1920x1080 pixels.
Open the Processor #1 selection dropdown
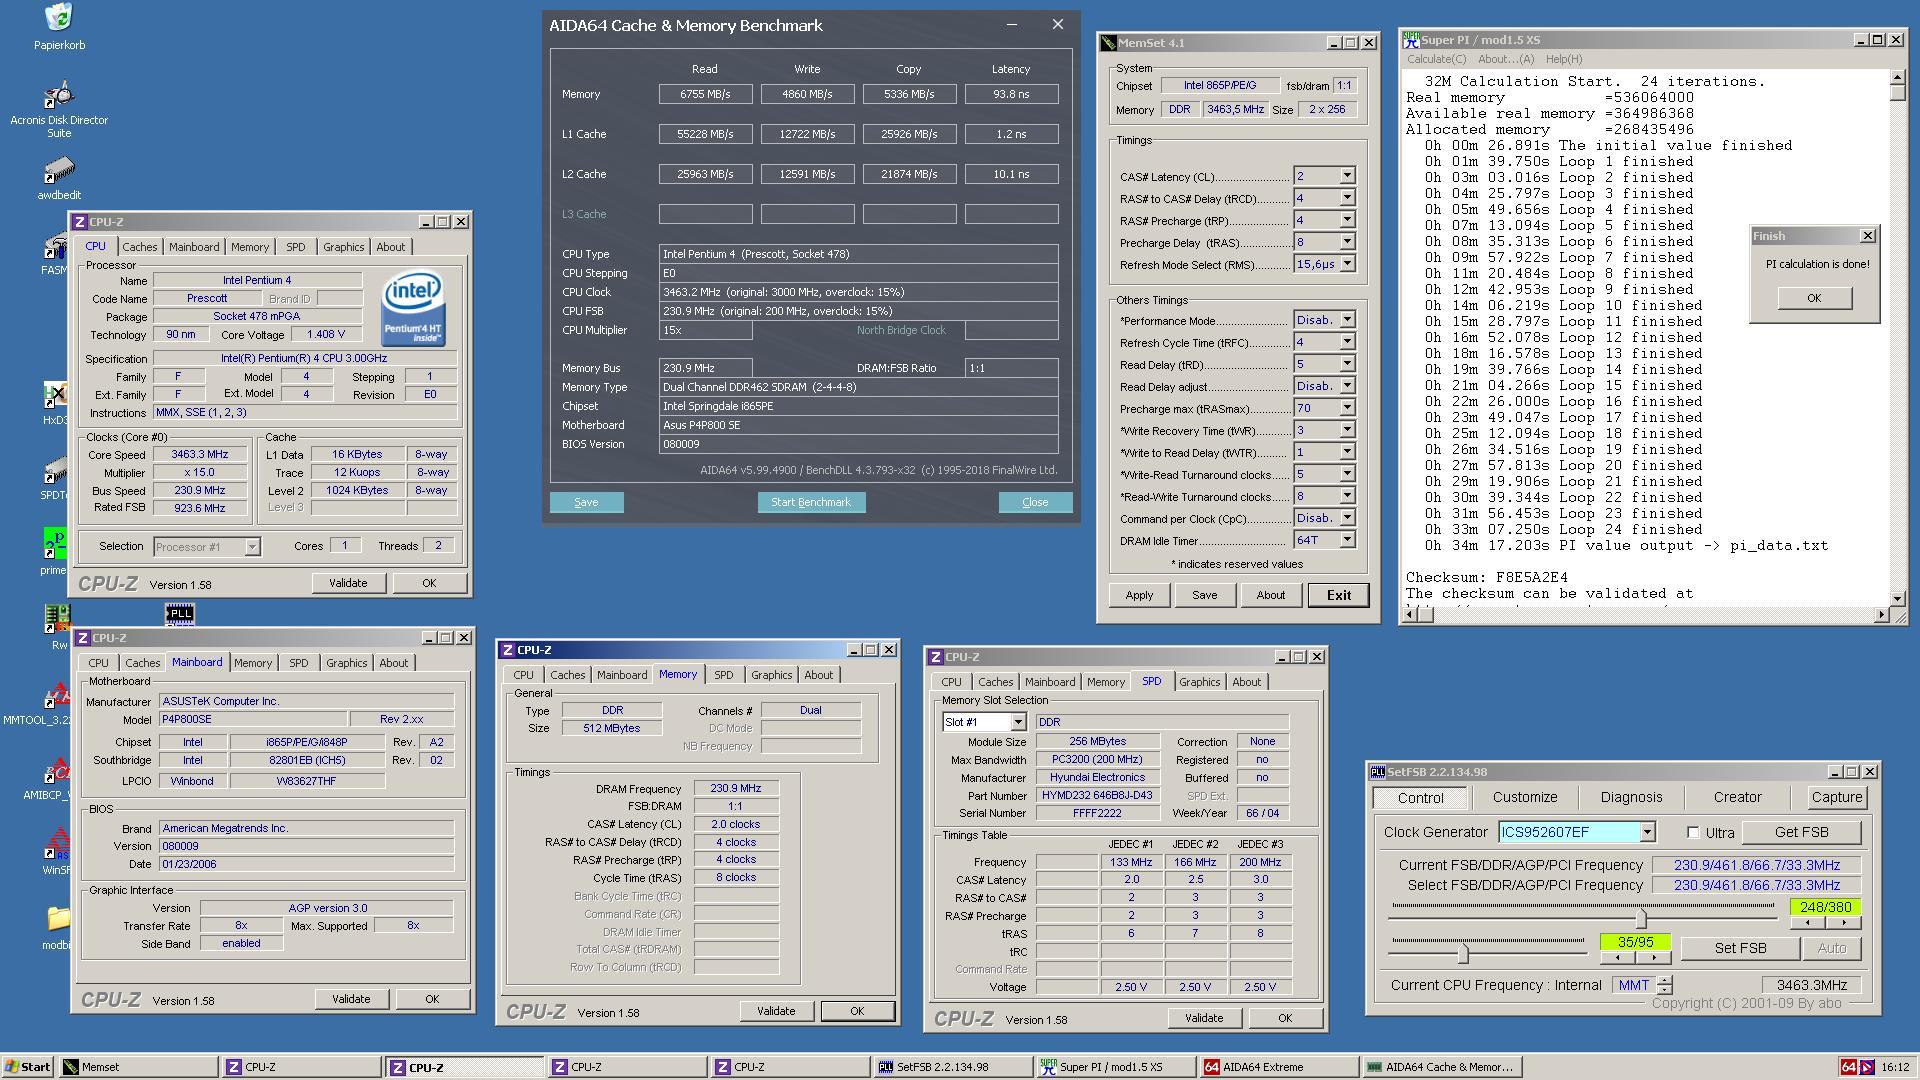(x=252, y=547)
